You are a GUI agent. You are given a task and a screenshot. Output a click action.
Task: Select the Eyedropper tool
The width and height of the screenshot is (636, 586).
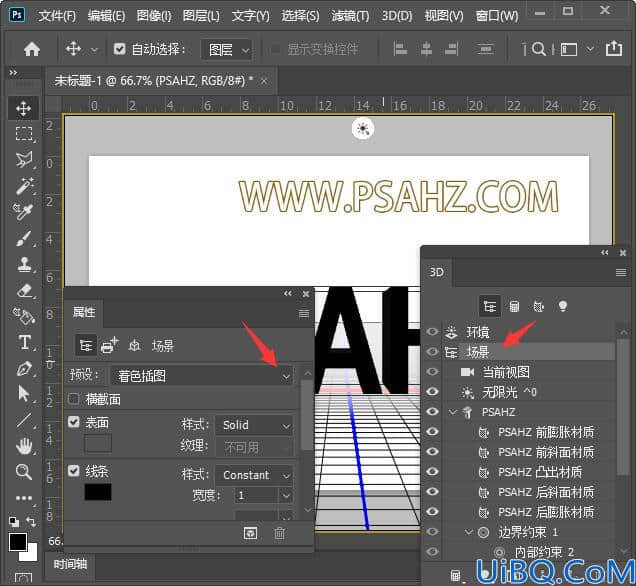[23, 211]
